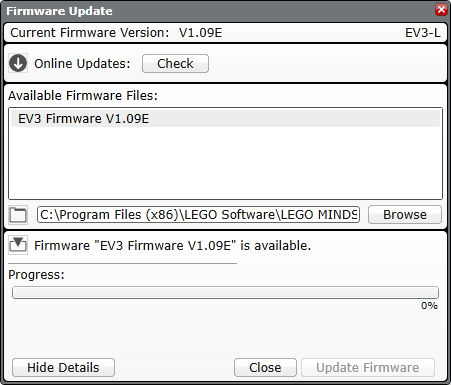
Task: Click the firmware available status icon
Action: 18,245
